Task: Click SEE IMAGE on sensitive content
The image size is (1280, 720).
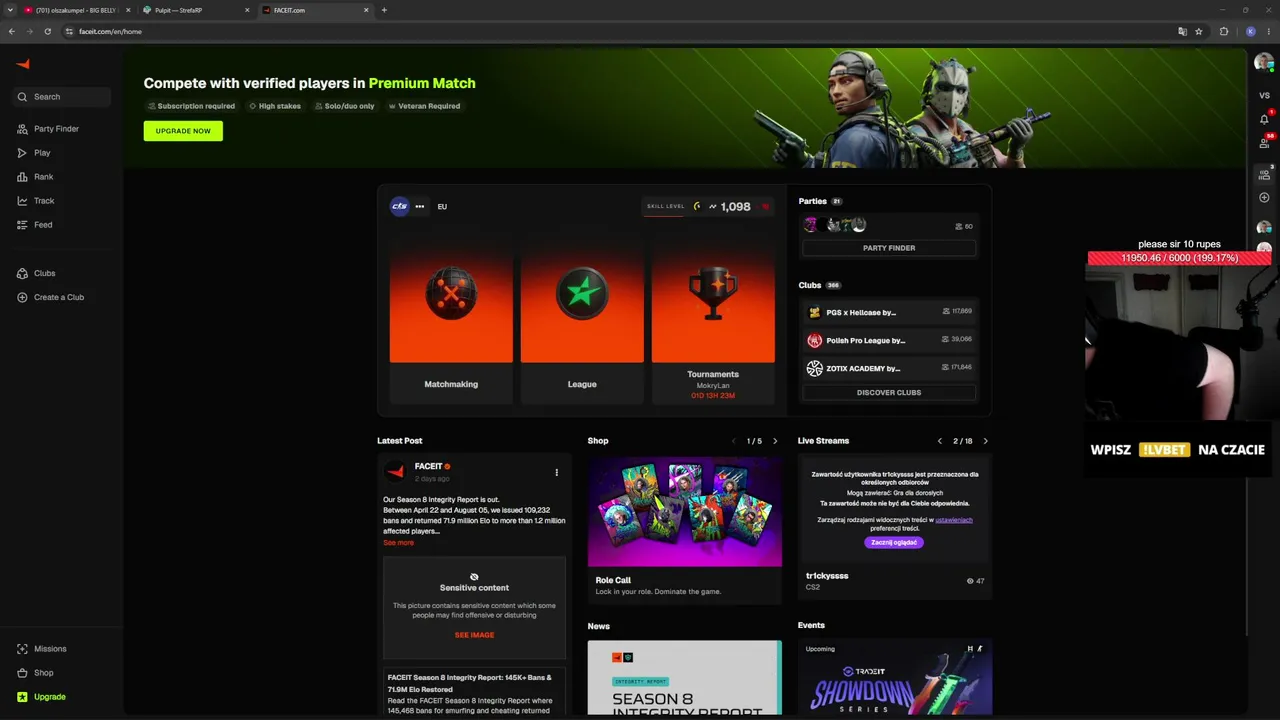Action: (x=474, y=635)
